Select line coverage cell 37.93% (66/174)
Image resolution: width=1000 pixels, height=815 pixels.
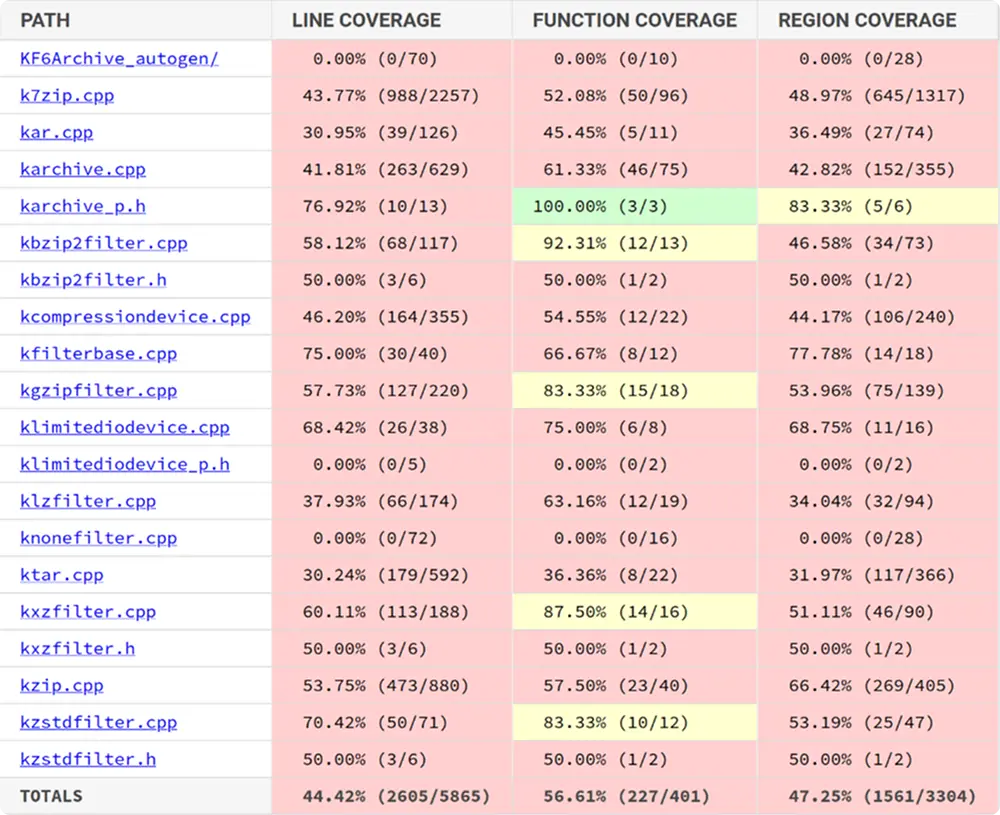click(x=391, y=501)
